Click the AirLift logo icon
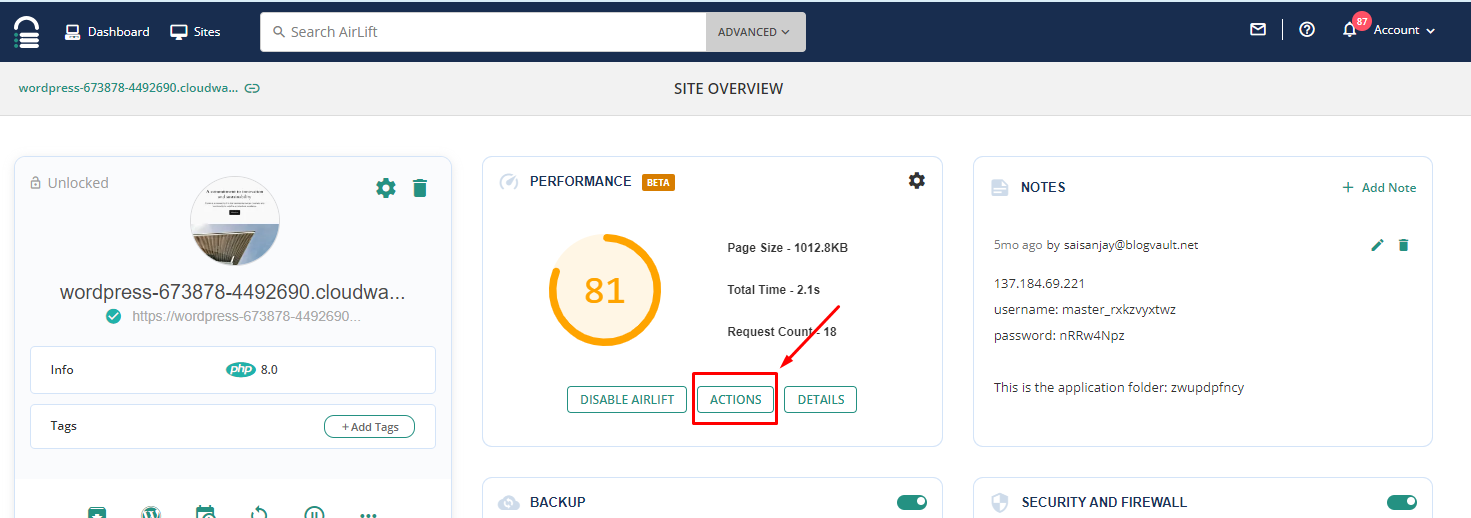The image size is (1471, 518). pyautogui.click(x=27, y=32)
